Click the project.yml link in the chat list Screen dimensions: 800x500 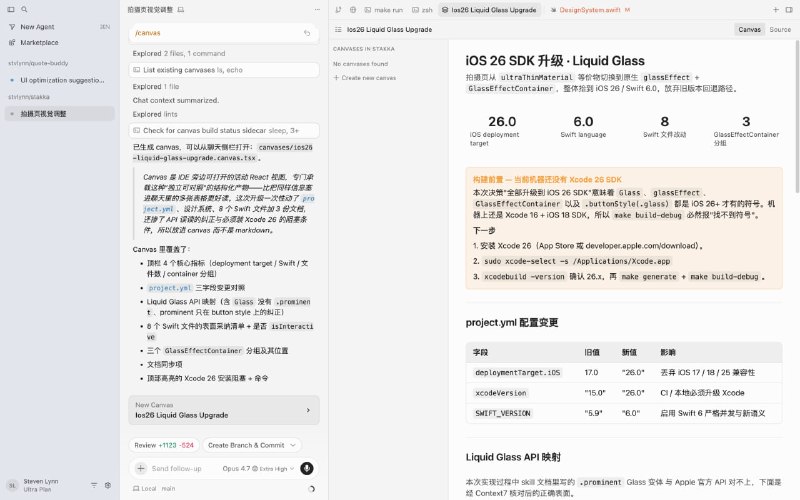click(x=170, y=288)
